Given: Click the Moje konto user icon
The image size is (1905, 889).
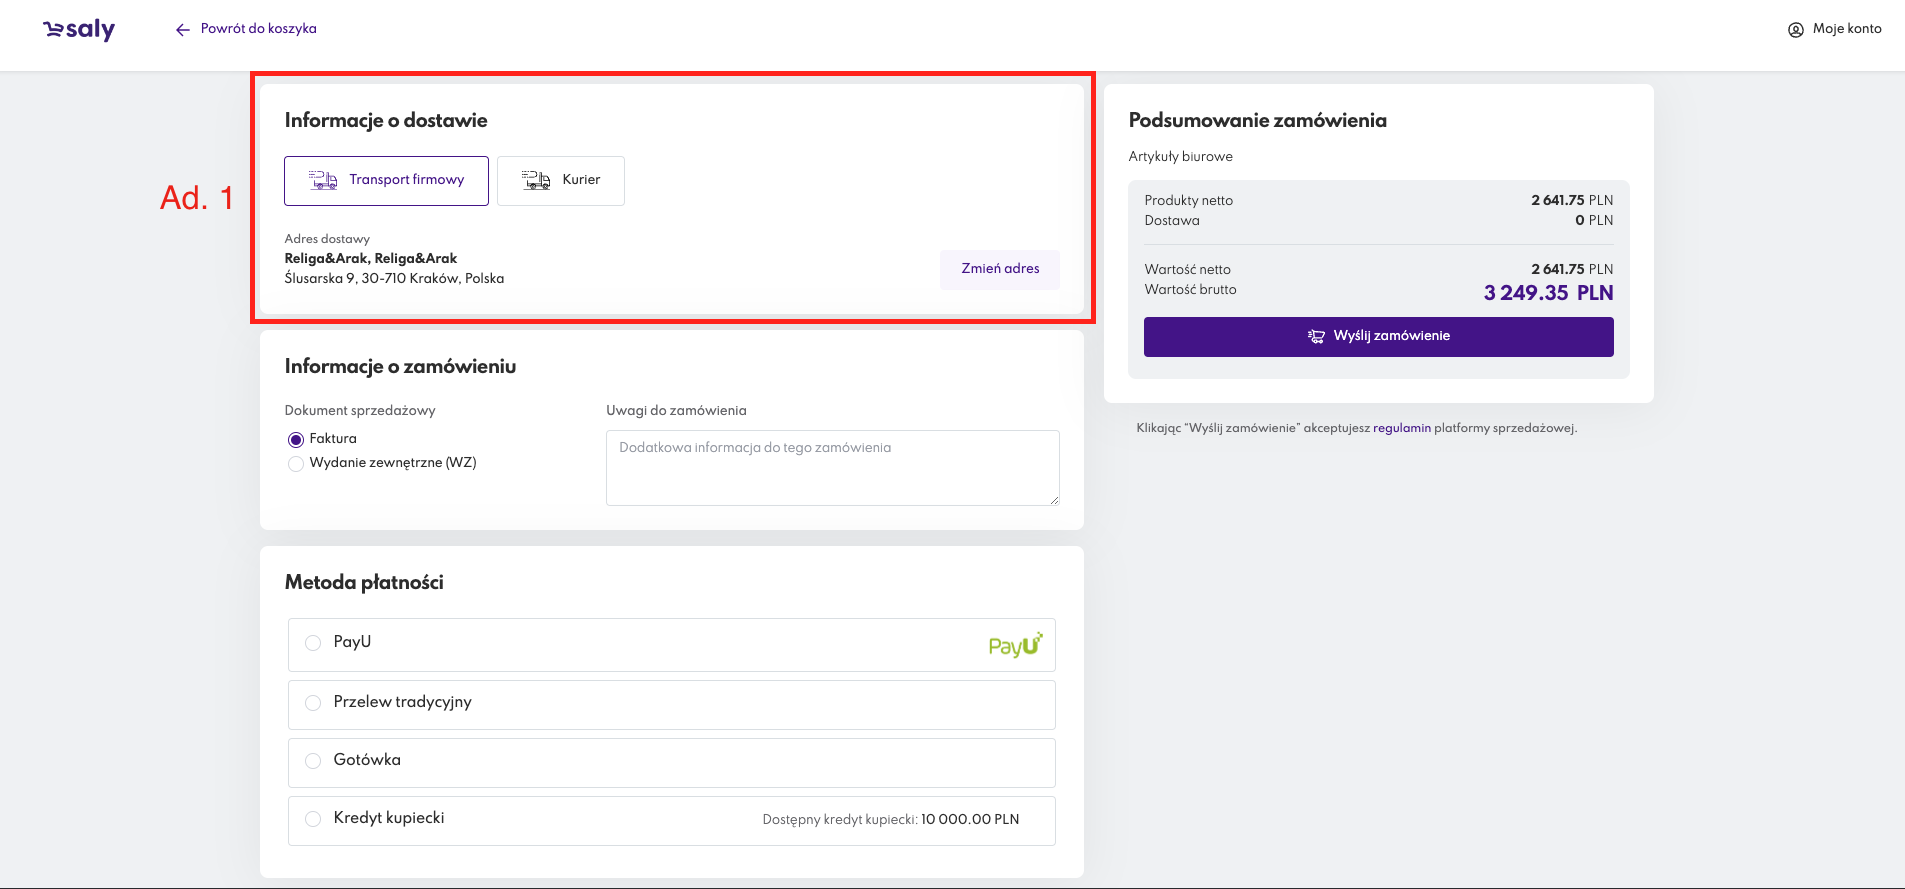Looking at the screenshot, I should click(x=1795, y=30).
